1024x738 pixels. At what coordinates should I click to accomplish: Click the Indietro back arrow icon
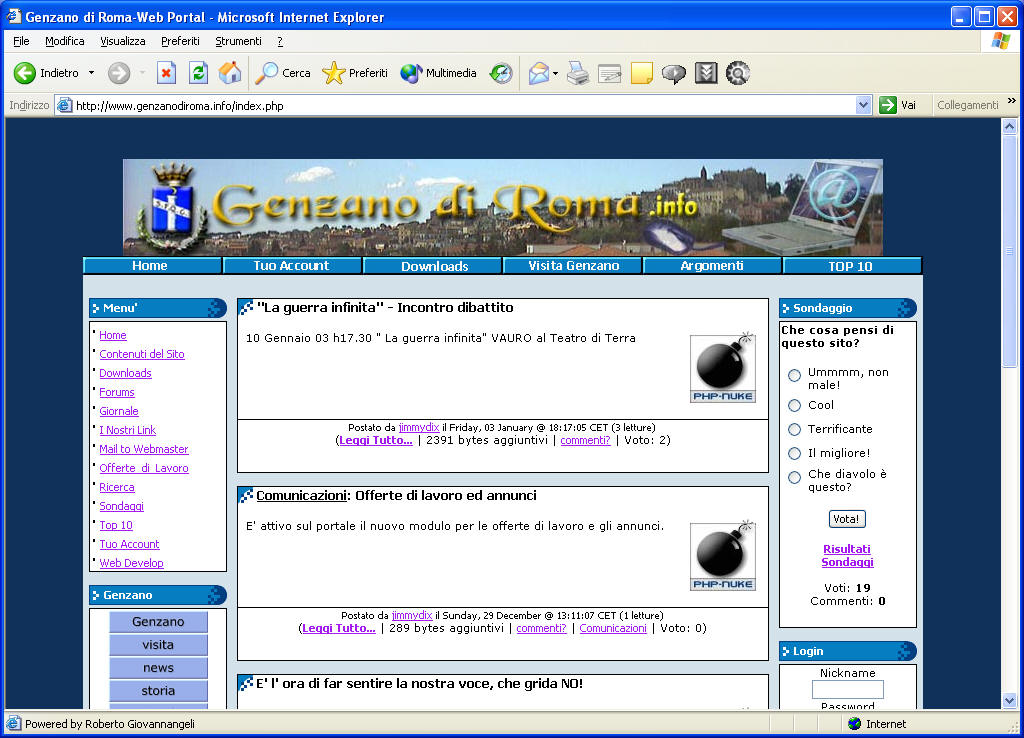click(x=25, y=73)
